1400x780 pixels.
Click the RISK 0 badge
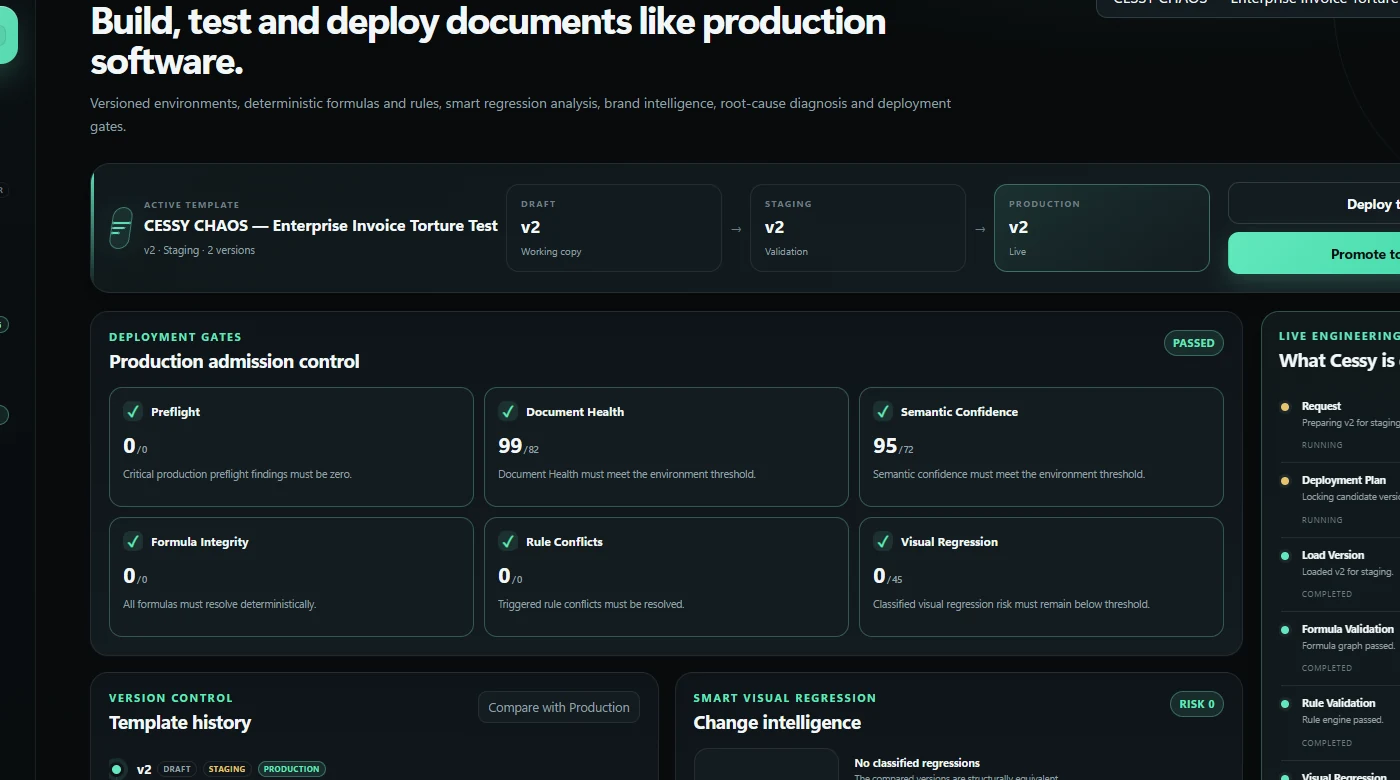(1197, 704)
